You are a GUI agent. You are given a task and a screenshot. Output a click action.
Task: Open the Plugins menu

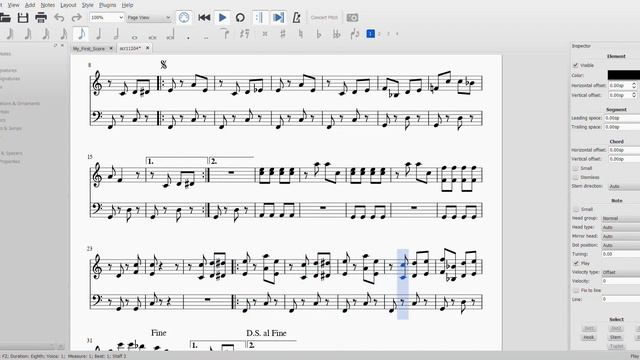[108, 5]
